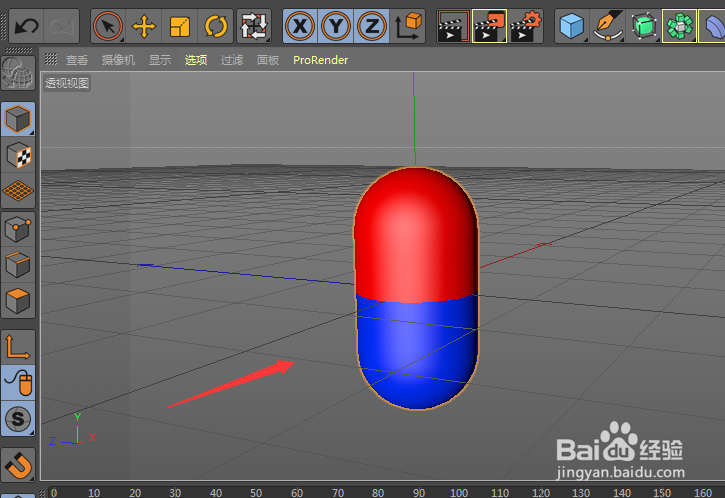Enable Snap magnet icon
This screenshot has height=498, width=725.
pos(18,465)
